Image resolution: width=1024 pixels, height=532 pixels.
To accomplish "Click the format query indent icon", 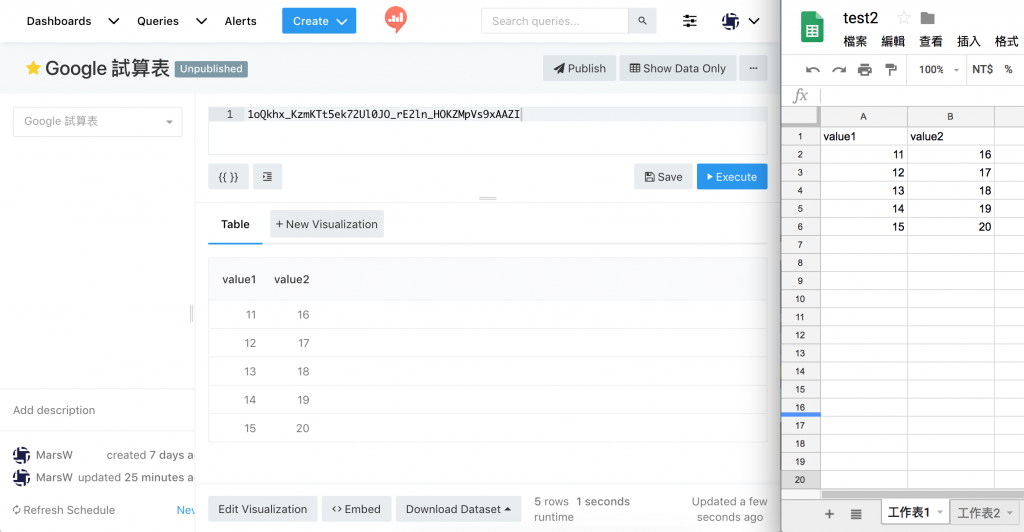I will [267, 176].
